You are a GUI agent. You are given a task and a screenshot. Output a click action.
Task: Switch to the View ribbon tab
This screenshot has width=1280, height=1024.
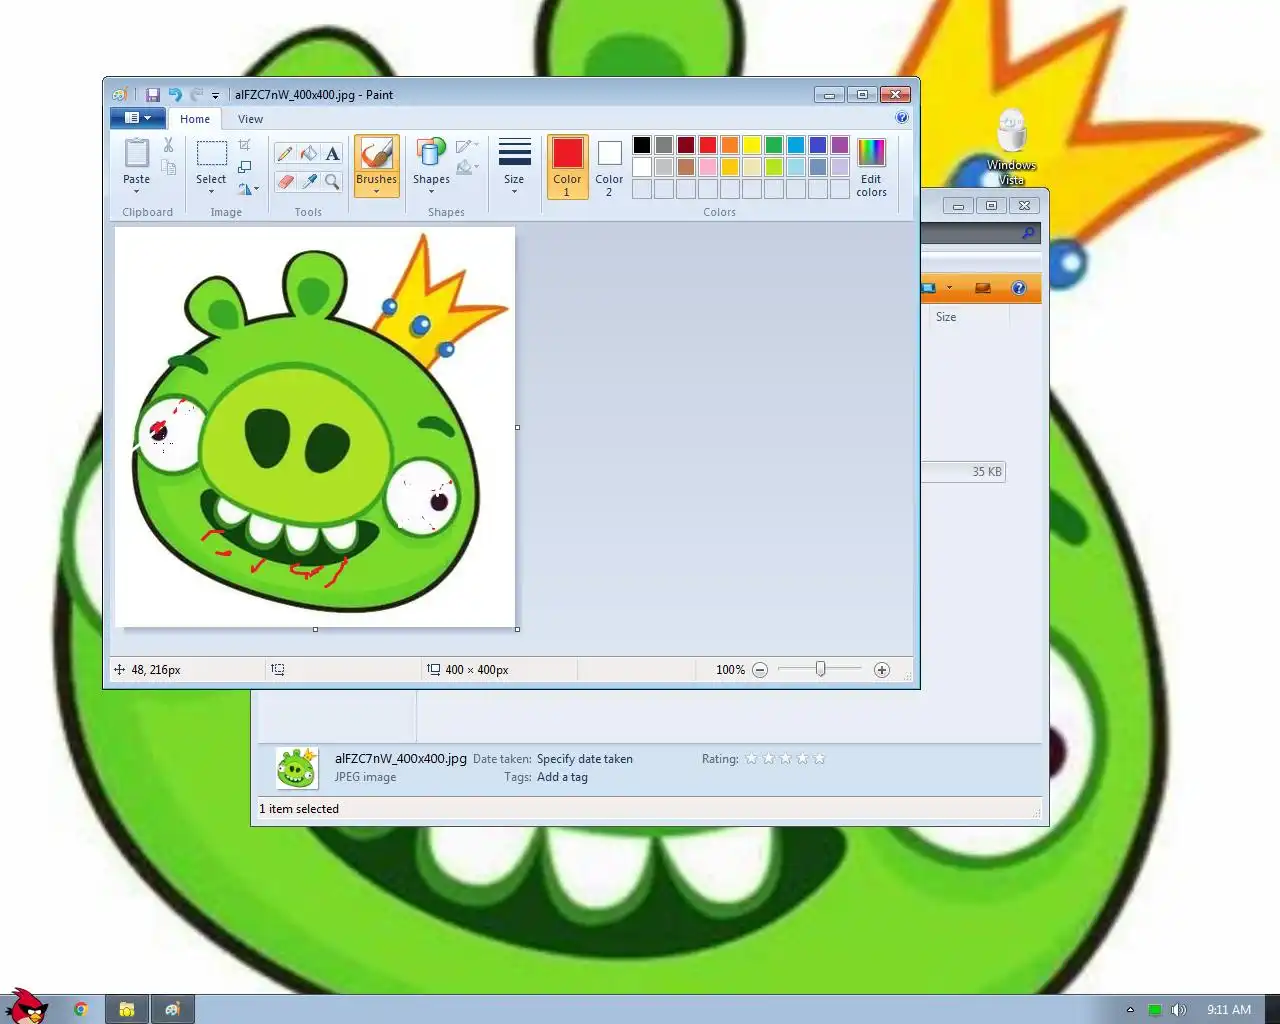tap(250, 118)
